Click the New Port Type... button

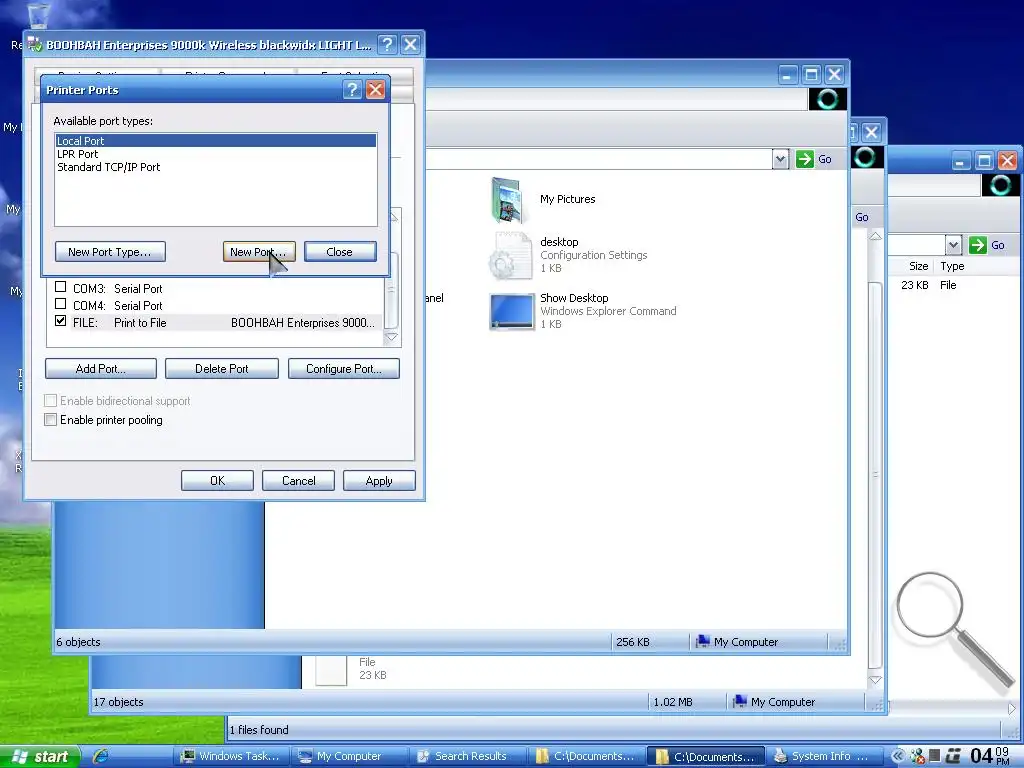[110, 251]
